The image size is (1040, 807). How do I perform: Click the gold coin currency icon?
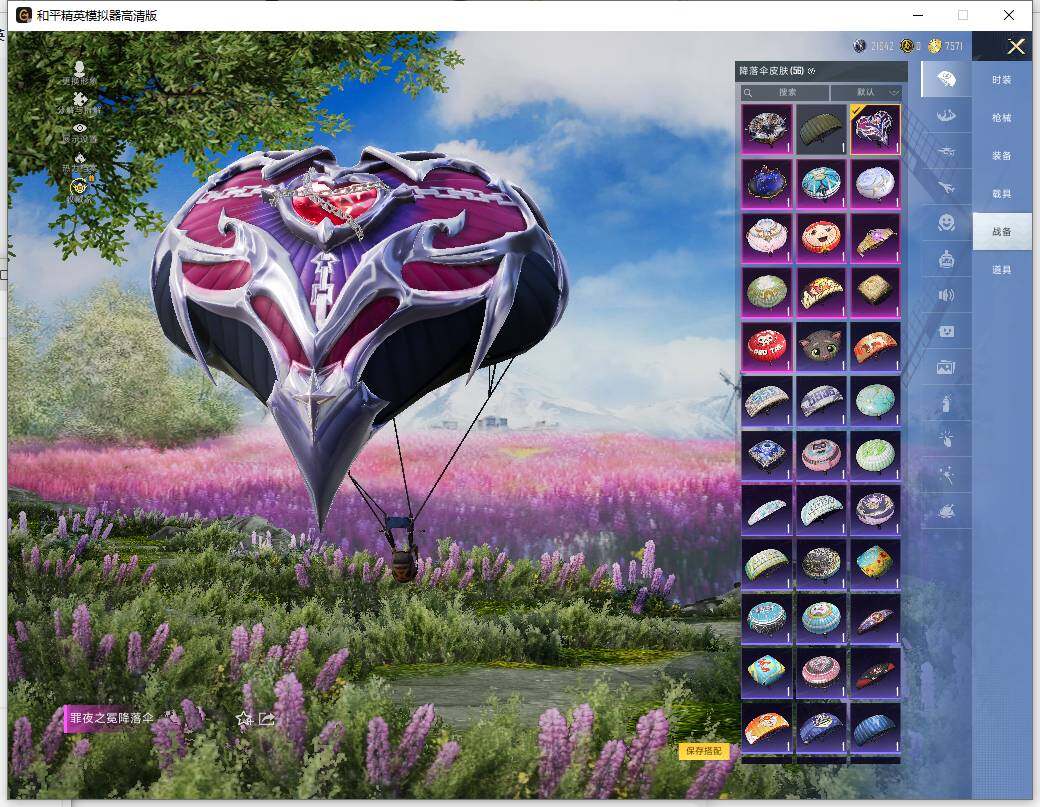pyautogui.click(x=935, y=46)
